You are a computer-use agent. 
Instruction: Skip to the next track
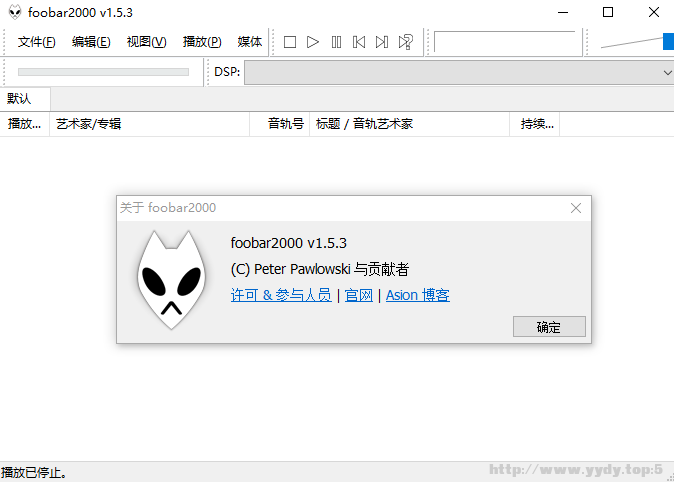click(382, 42)
